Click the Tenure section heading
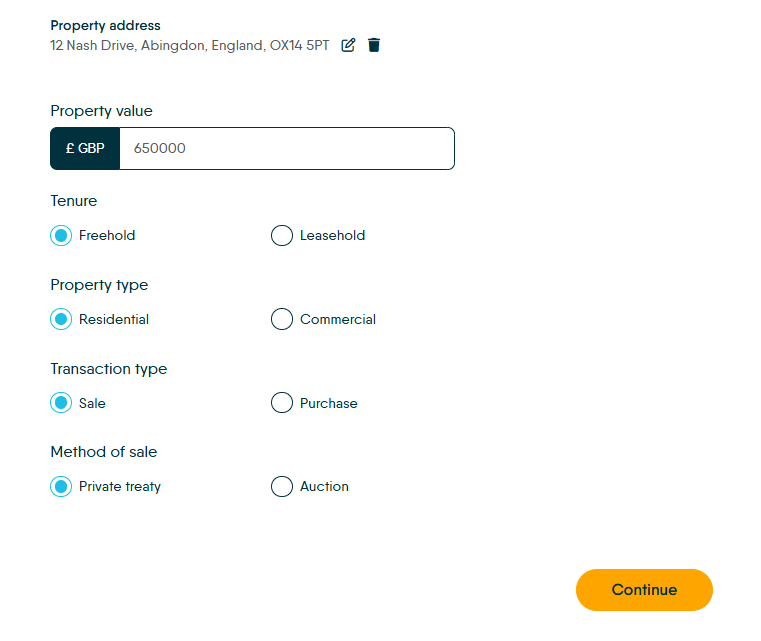The height and width of the screenshot is (641, 761). point(74,201)
